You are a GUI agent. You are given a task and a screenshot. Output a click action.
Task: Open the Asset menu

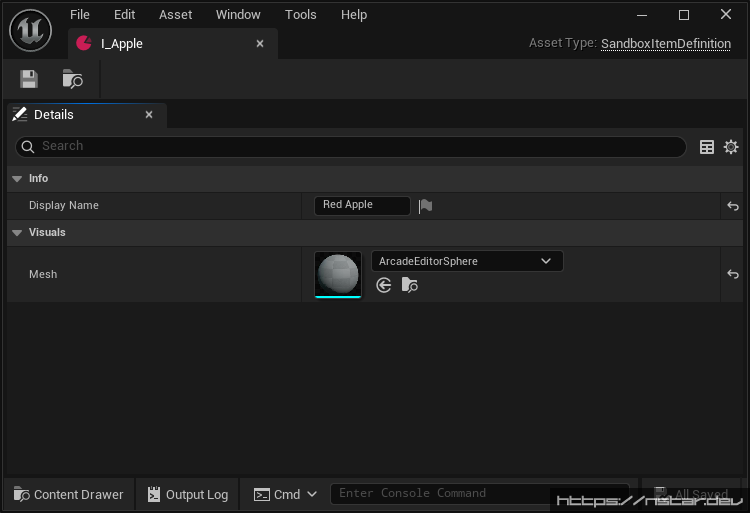[x=176, y=15]
